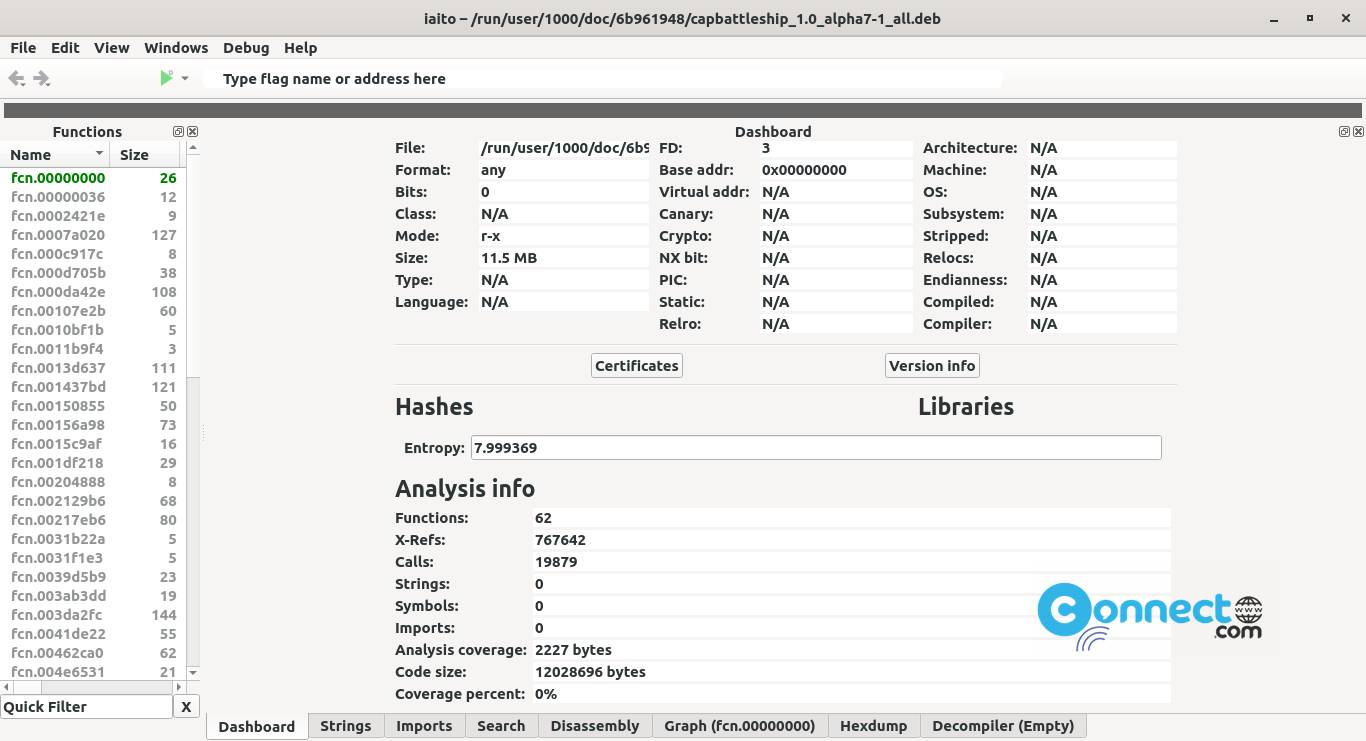The width and height of the screenshot is (1366, 741).
Task: Click the flag name or address field
Action: (x=600, y=79)
